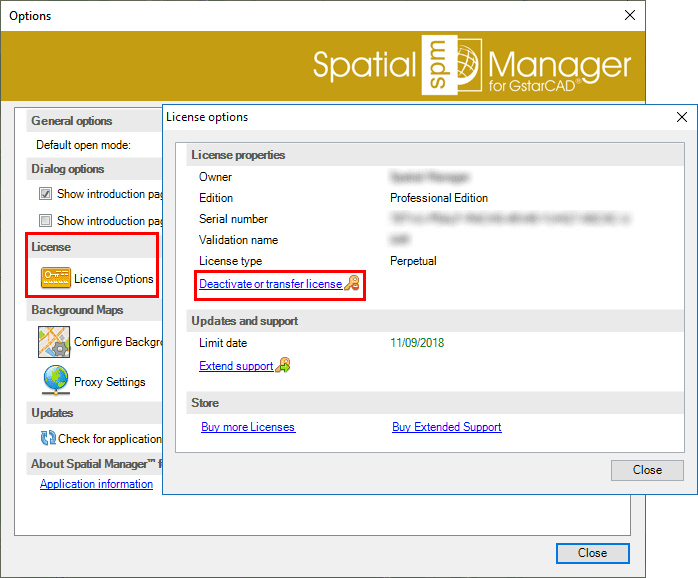Open Configure Background maps icon
Image resolution: width=698 pixels, height=578 pixels.
54,342
